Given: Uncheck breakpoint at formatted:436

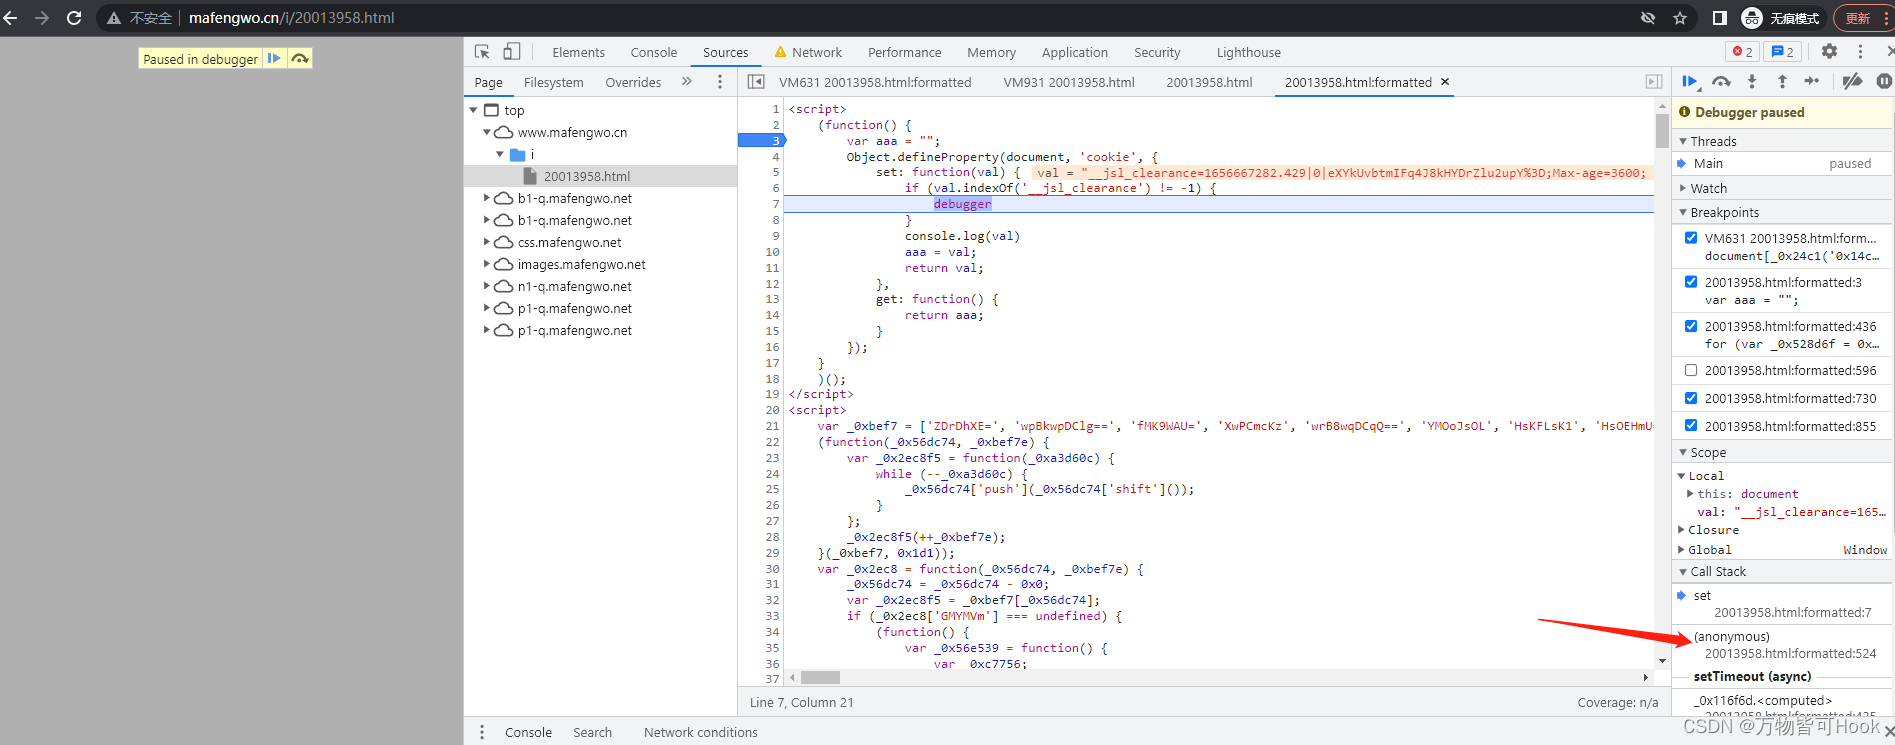Looking at the screenshot, I should [x=1691, y=326].
